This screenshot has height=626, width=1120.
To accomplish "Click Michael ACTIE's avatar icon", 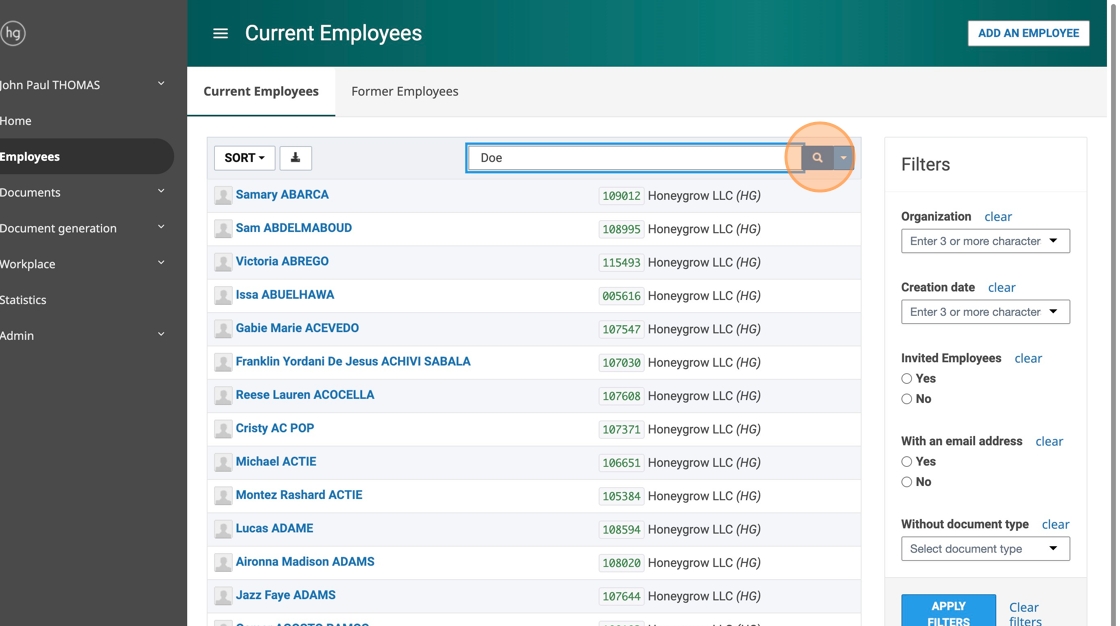I will (x=223, y=462).
